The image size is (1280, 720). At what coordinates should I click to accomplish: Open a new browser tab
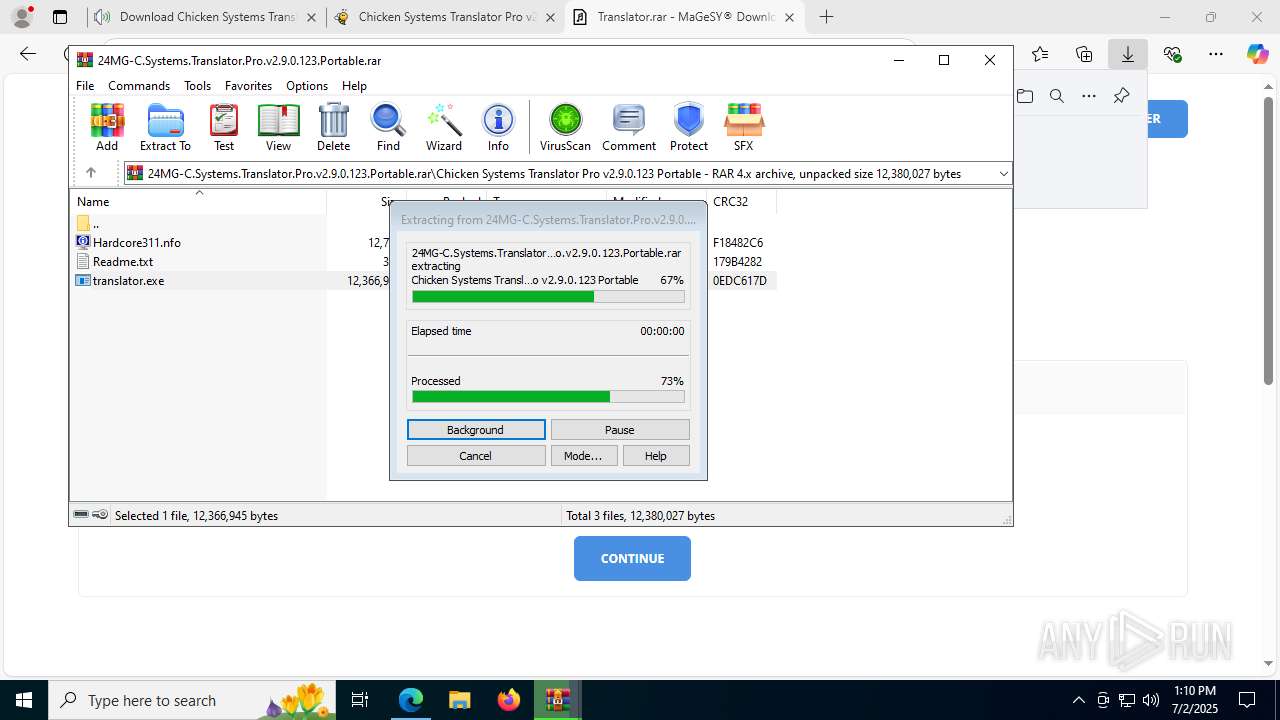(826, 17)
